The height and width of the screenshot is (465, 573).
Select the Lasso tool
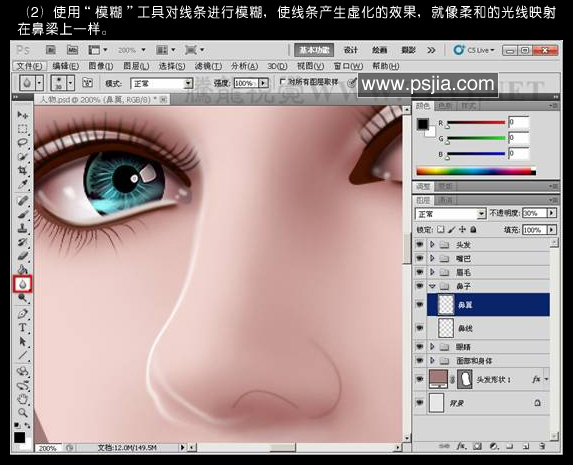[23, 143]
